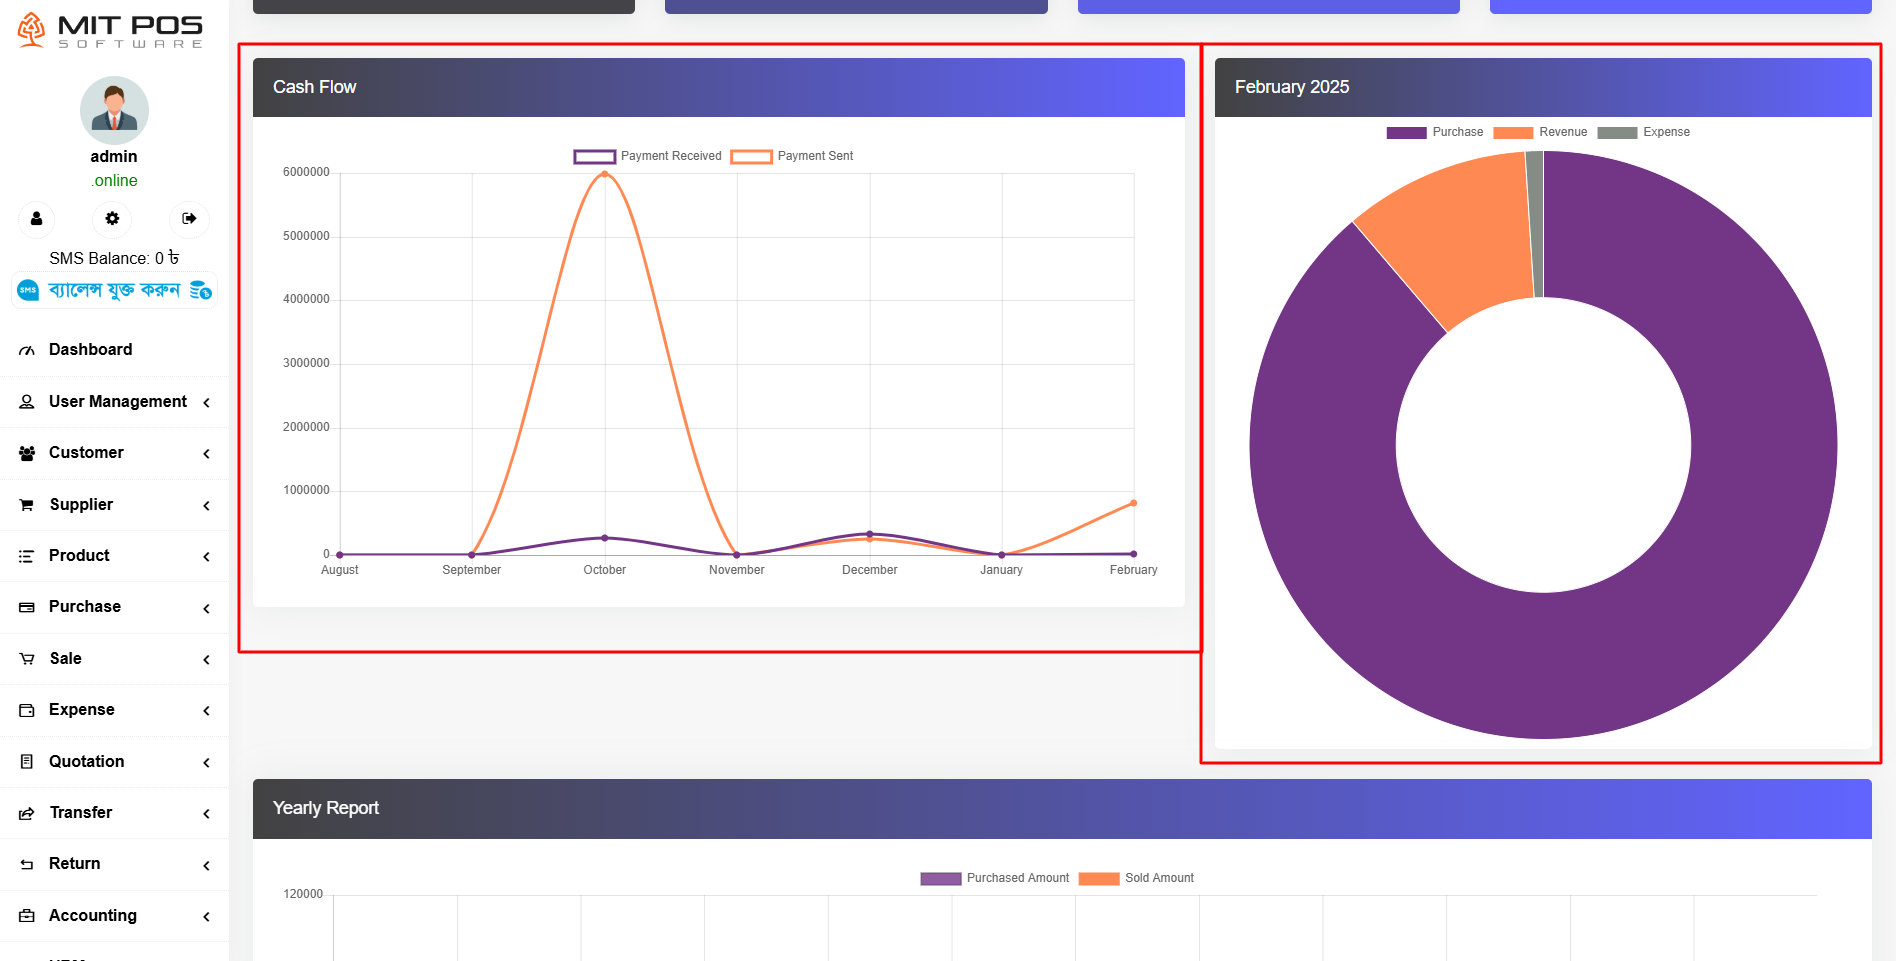Toggle Payment Received legend in Cash Flow

(x=648, y=156)
